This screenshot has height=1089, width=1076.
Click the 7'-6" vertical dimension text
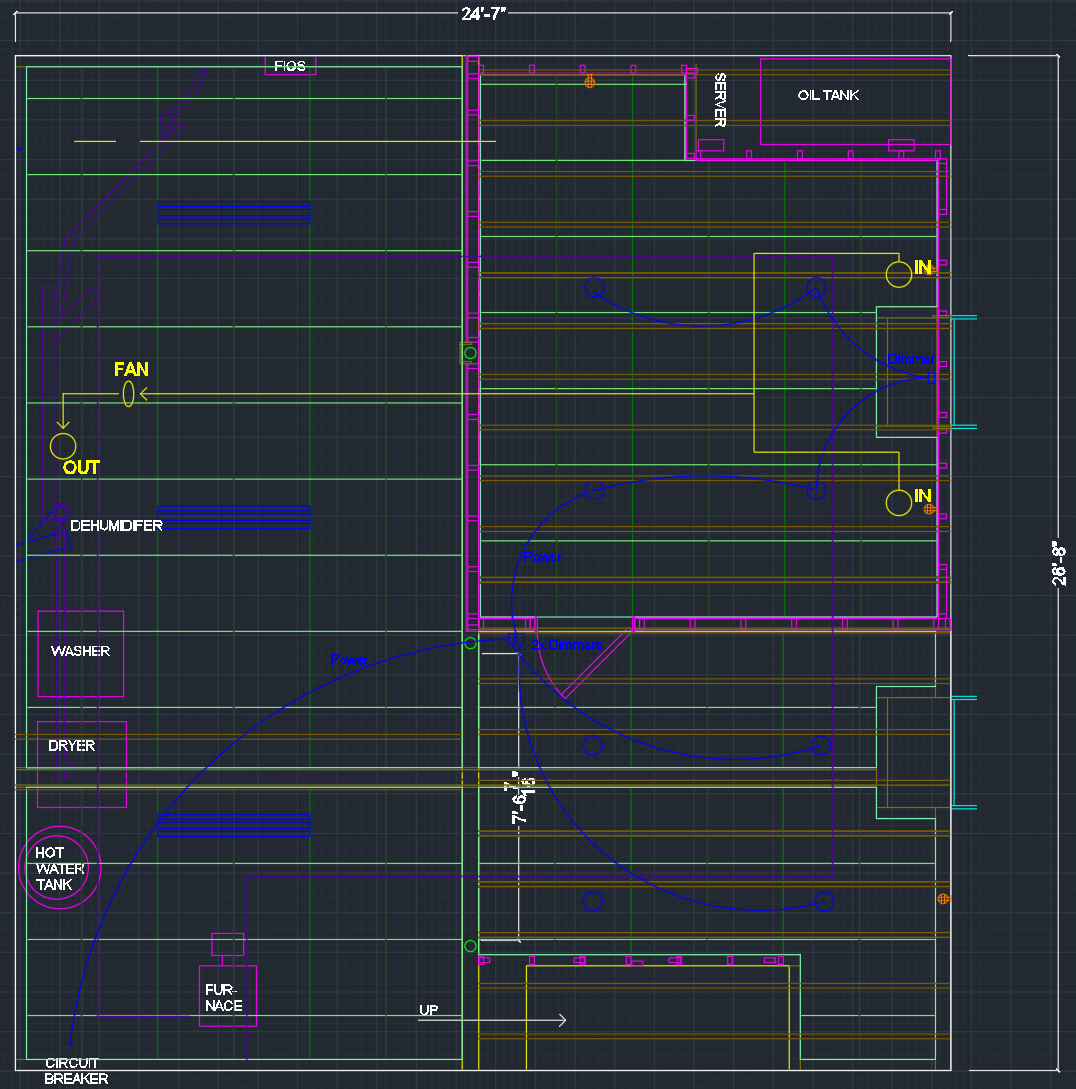(519, 797)
